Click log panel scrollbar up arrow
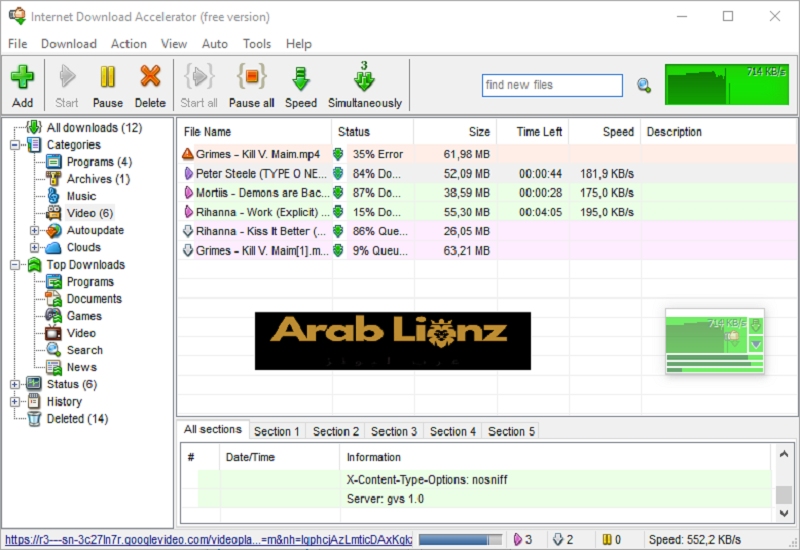This screenshot has height=550, width=800. click(784, 454)
